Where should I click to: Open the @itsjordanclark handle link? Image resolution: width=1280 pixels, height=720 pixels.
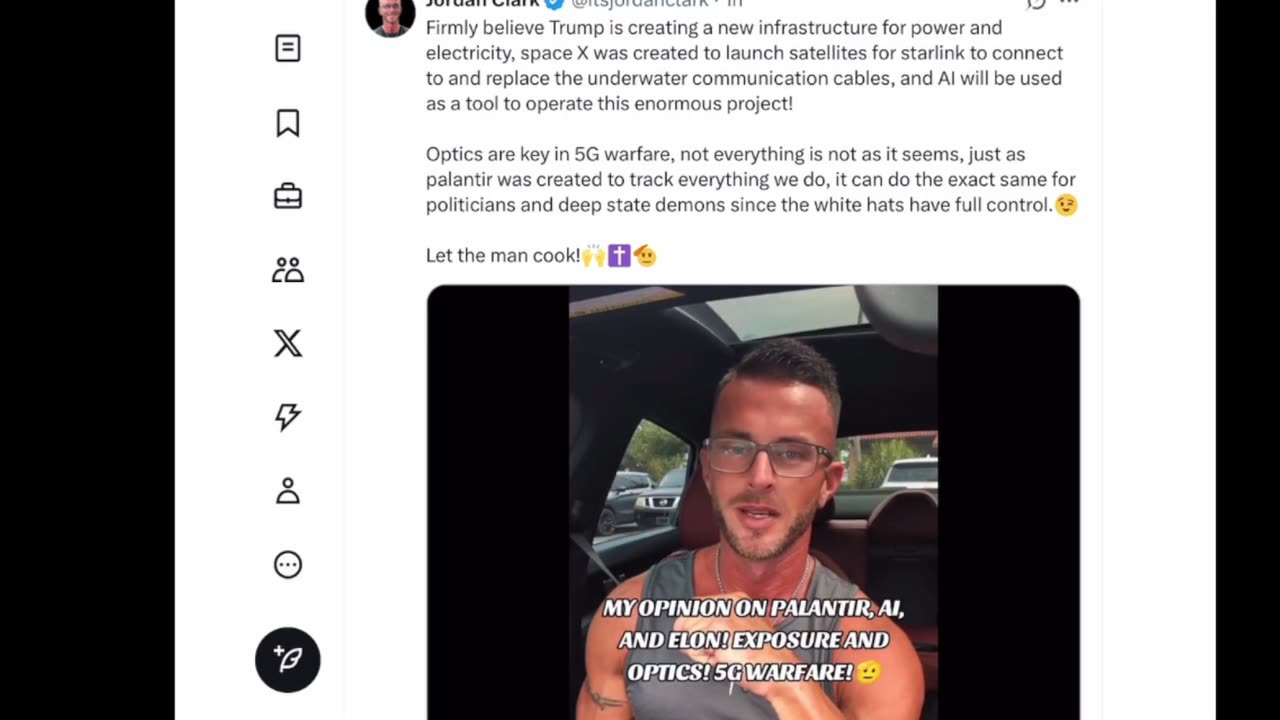[x=638, y=4]
